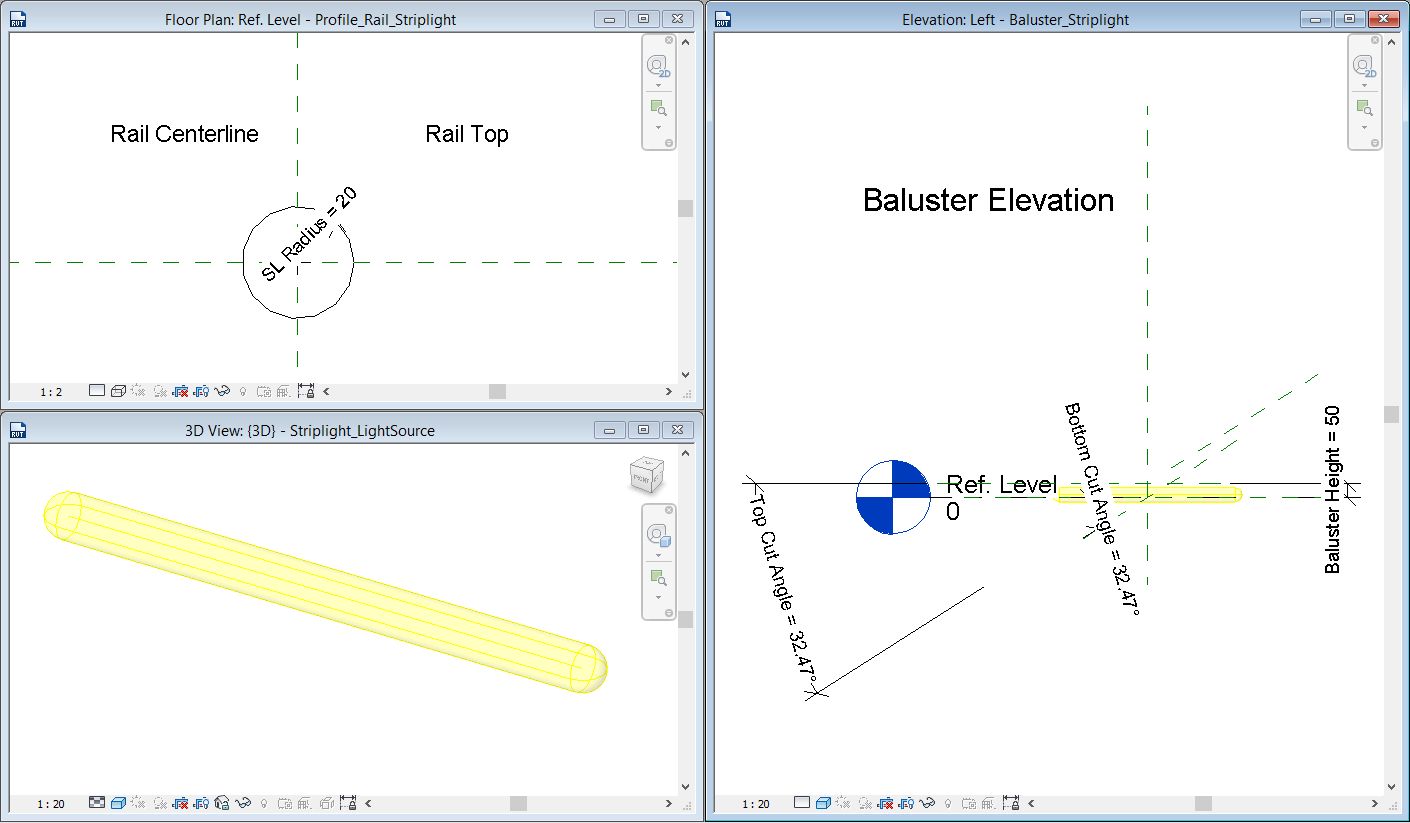This screenshot has width=1410, height=823.
Task: Expand steering wheel options arrow in Floor Plan view
Action: click(658, 85)
